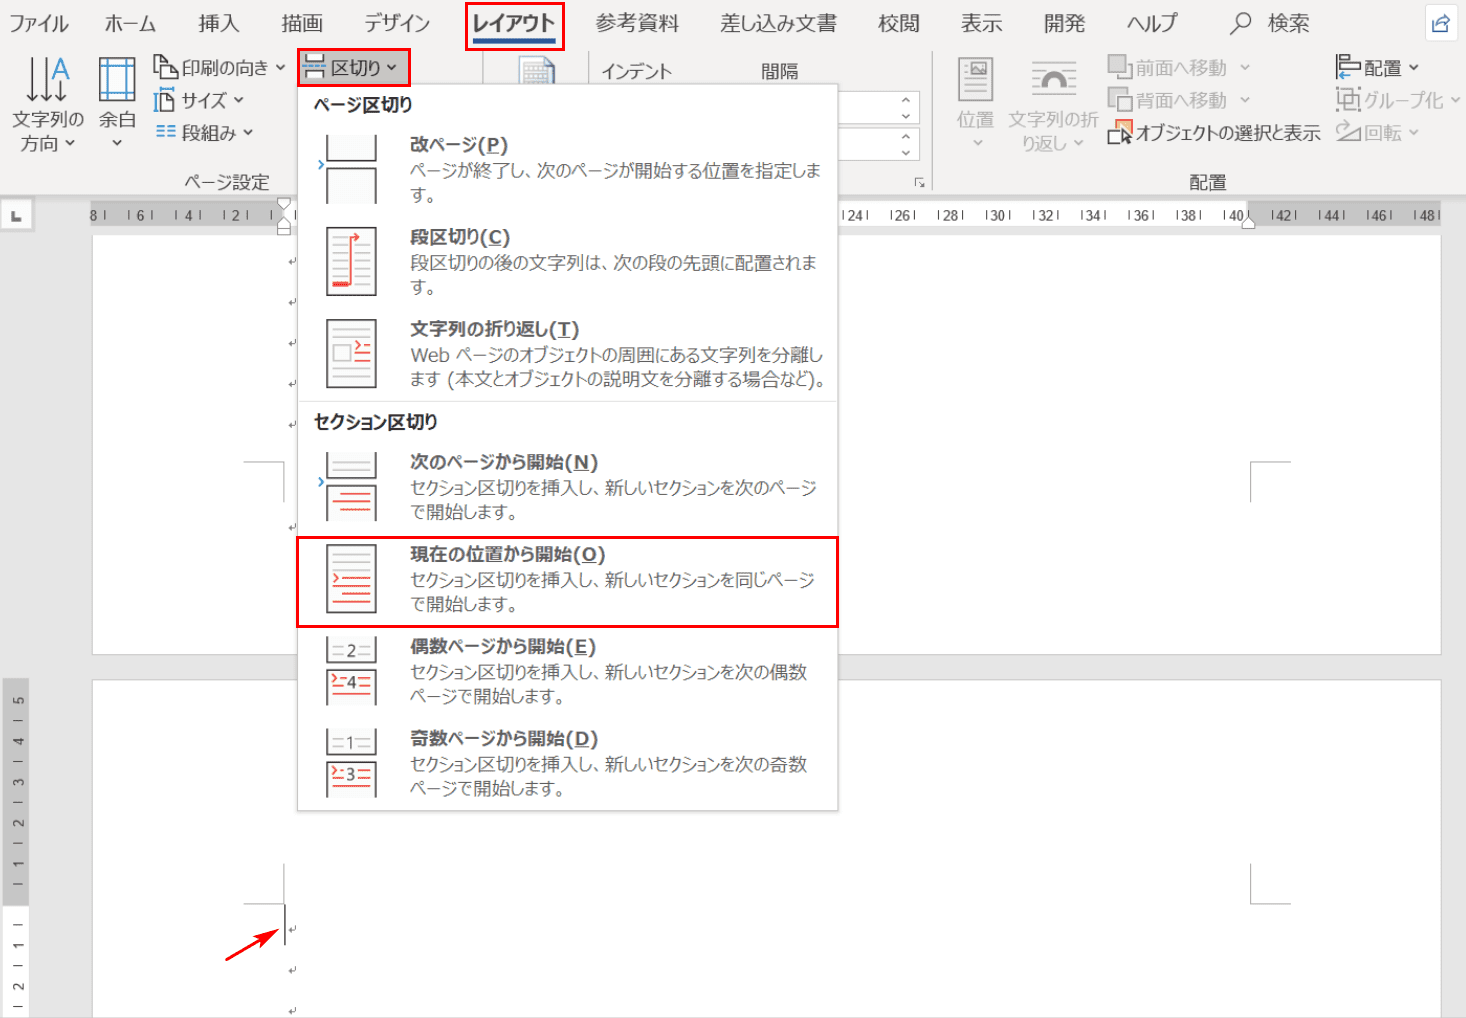Screen dimensions: 1466x1018
Task: Open the 回転 rotate dropdown
Action: click(x=1377, y=132)
